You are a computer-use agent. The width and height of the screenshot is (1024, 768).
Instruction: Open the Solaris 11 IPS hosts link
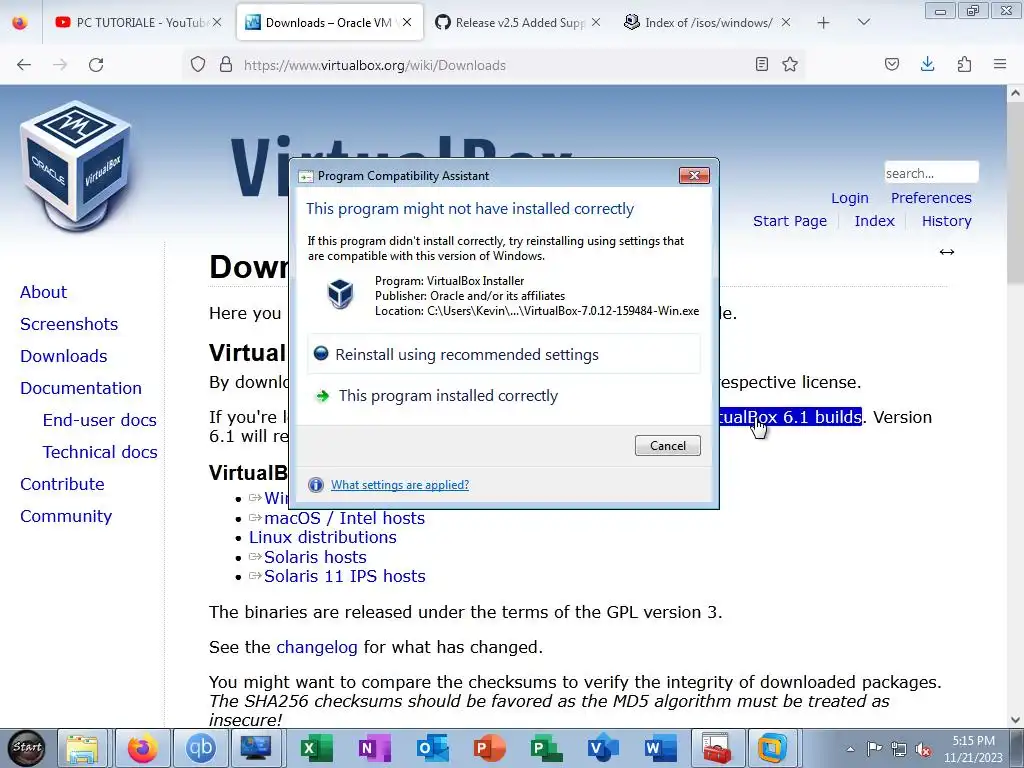(x=344, y=576)
